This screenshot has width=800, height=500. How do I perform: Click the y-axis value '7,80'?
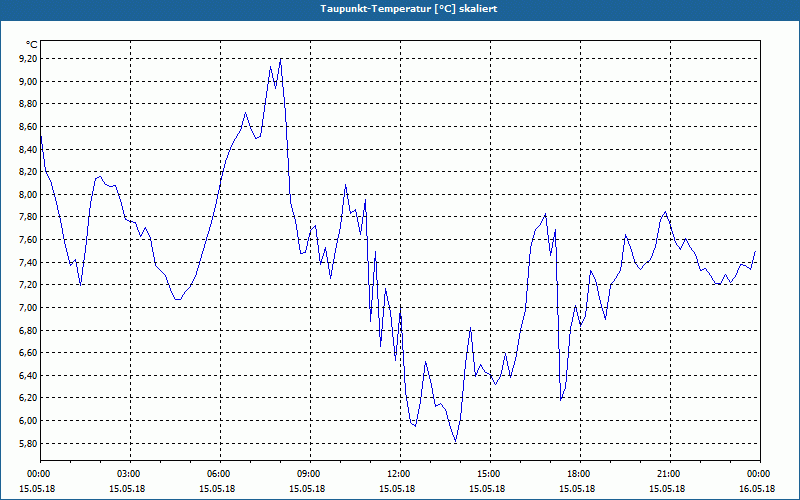pyautogui.click(x=28, y=217)
